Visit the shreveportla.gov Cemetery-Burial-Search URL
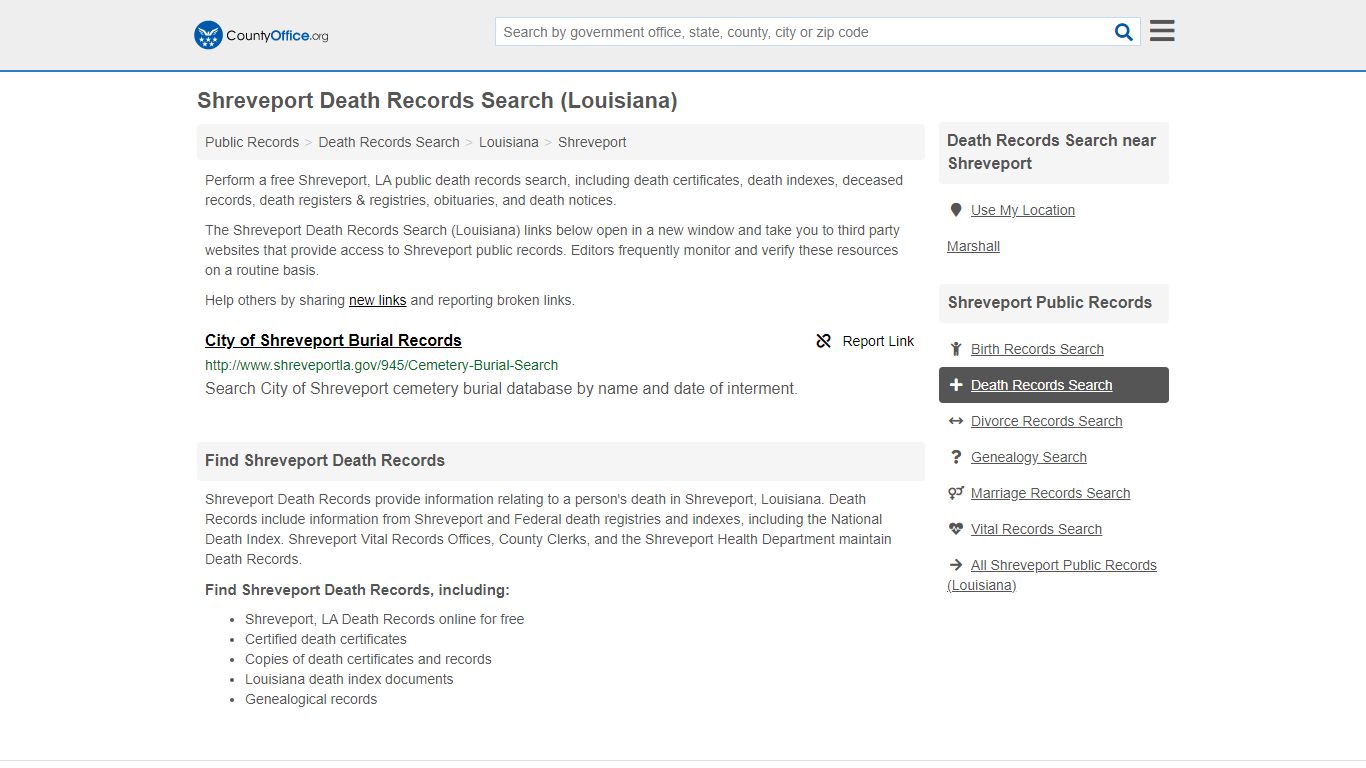1366x768 pixels. coord(382,365)
